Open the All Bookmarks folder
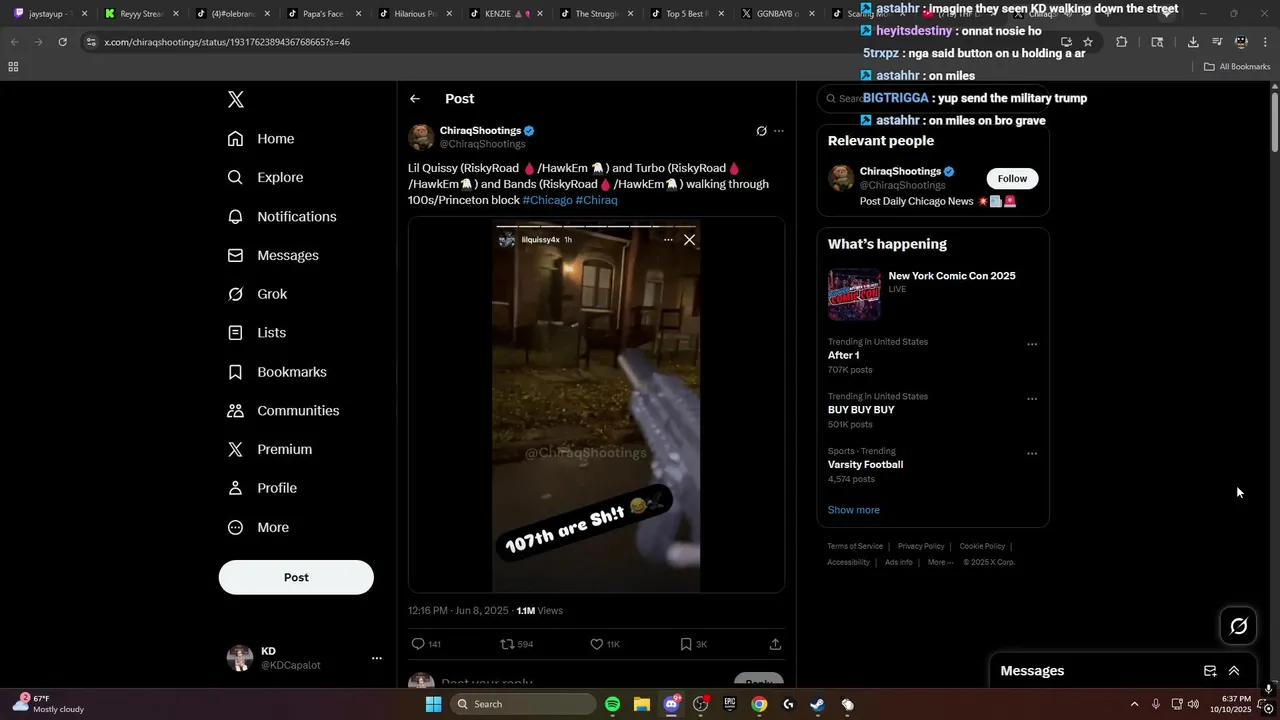Screen dimensions: 1280x720 coord(1237,67)
